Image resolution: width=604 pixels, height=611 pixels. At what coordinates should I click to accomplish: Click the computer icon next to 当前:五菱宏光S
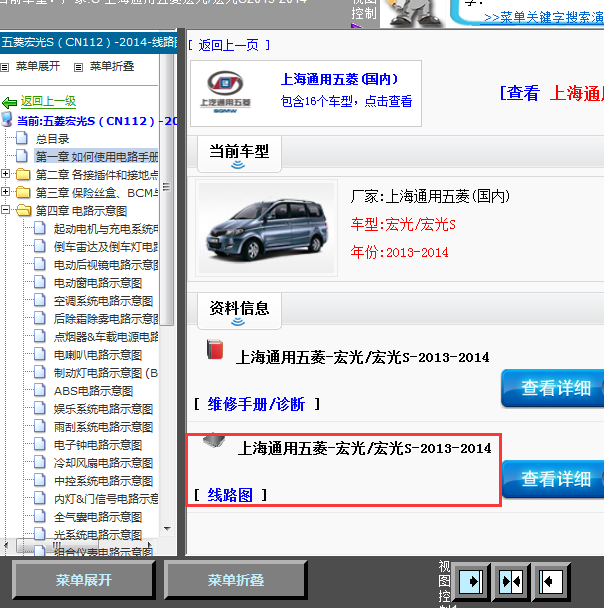click(7, 119)
